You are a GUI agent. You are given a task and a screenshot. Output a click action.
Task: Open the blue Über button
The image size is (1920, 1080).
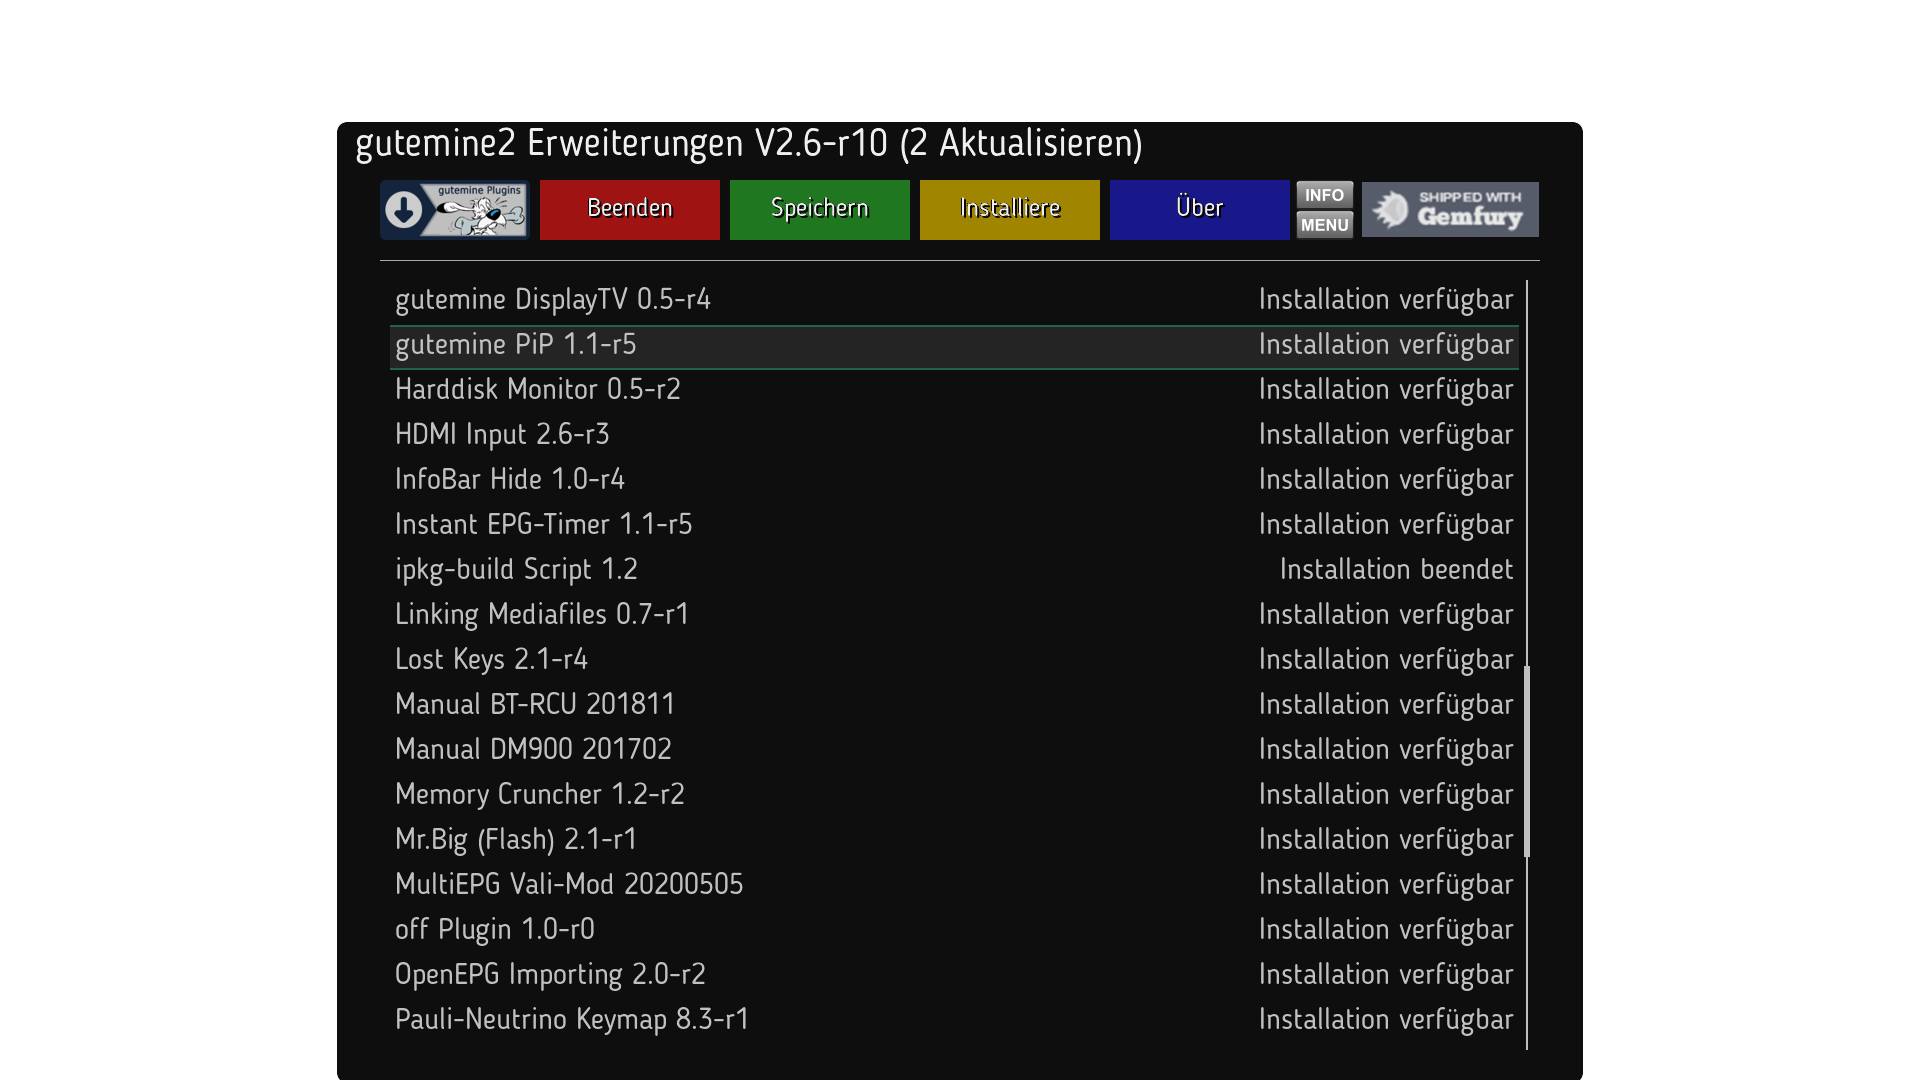click(x=1200, y=210)
